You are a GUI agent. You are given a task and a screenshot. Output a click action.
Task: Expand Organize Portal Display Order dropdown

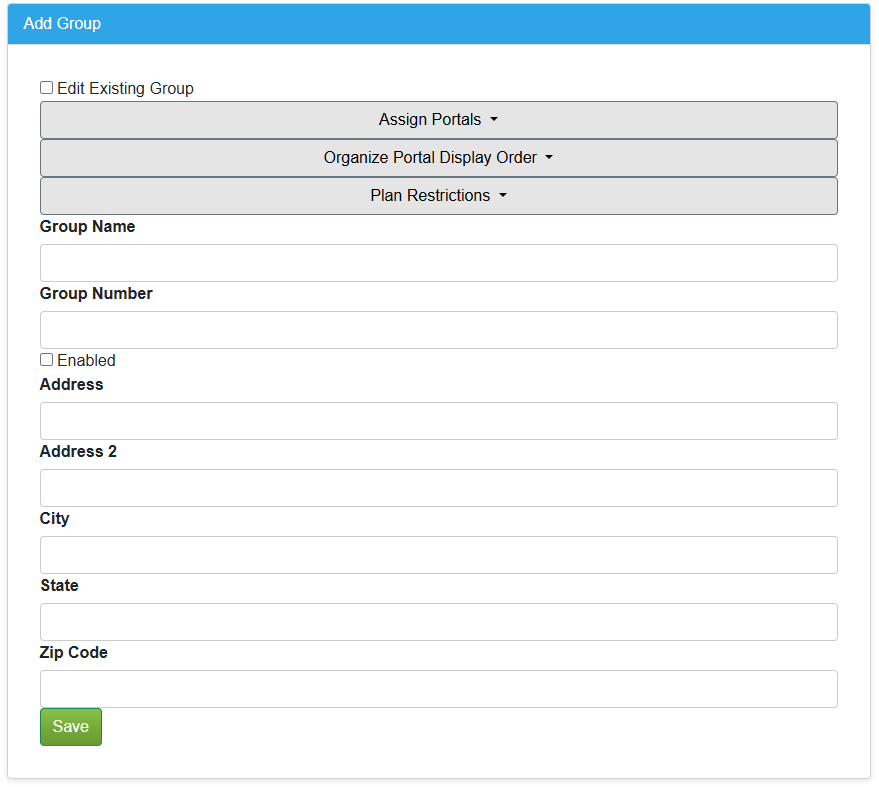438,158
